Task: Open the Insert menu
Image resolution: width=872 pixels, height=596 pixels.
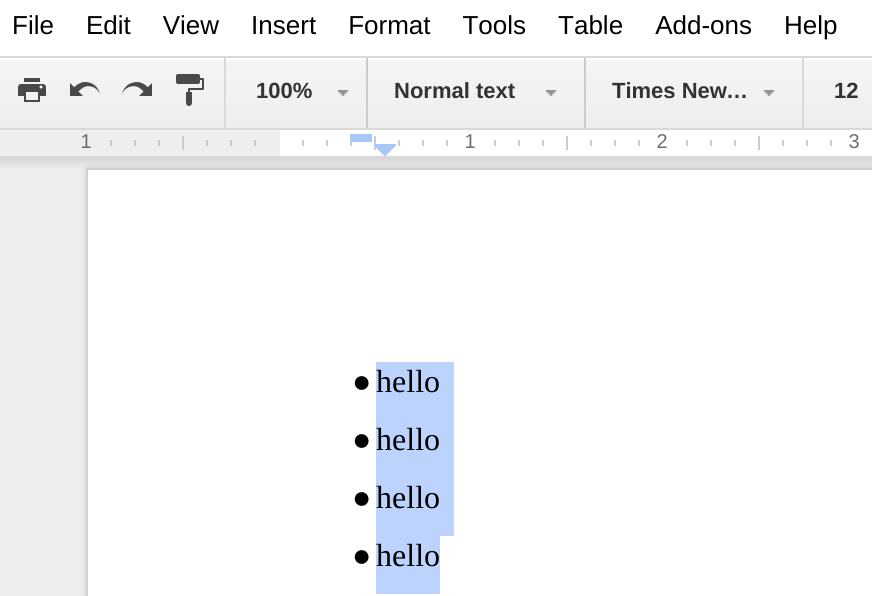Action: point(283,26)
